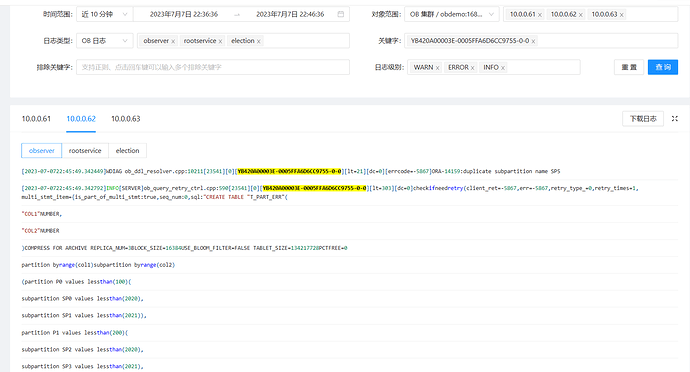Click the highlighted trace ID in INFO log line
The width and height of the screenshot is (690, 372).
pos(314,188)
